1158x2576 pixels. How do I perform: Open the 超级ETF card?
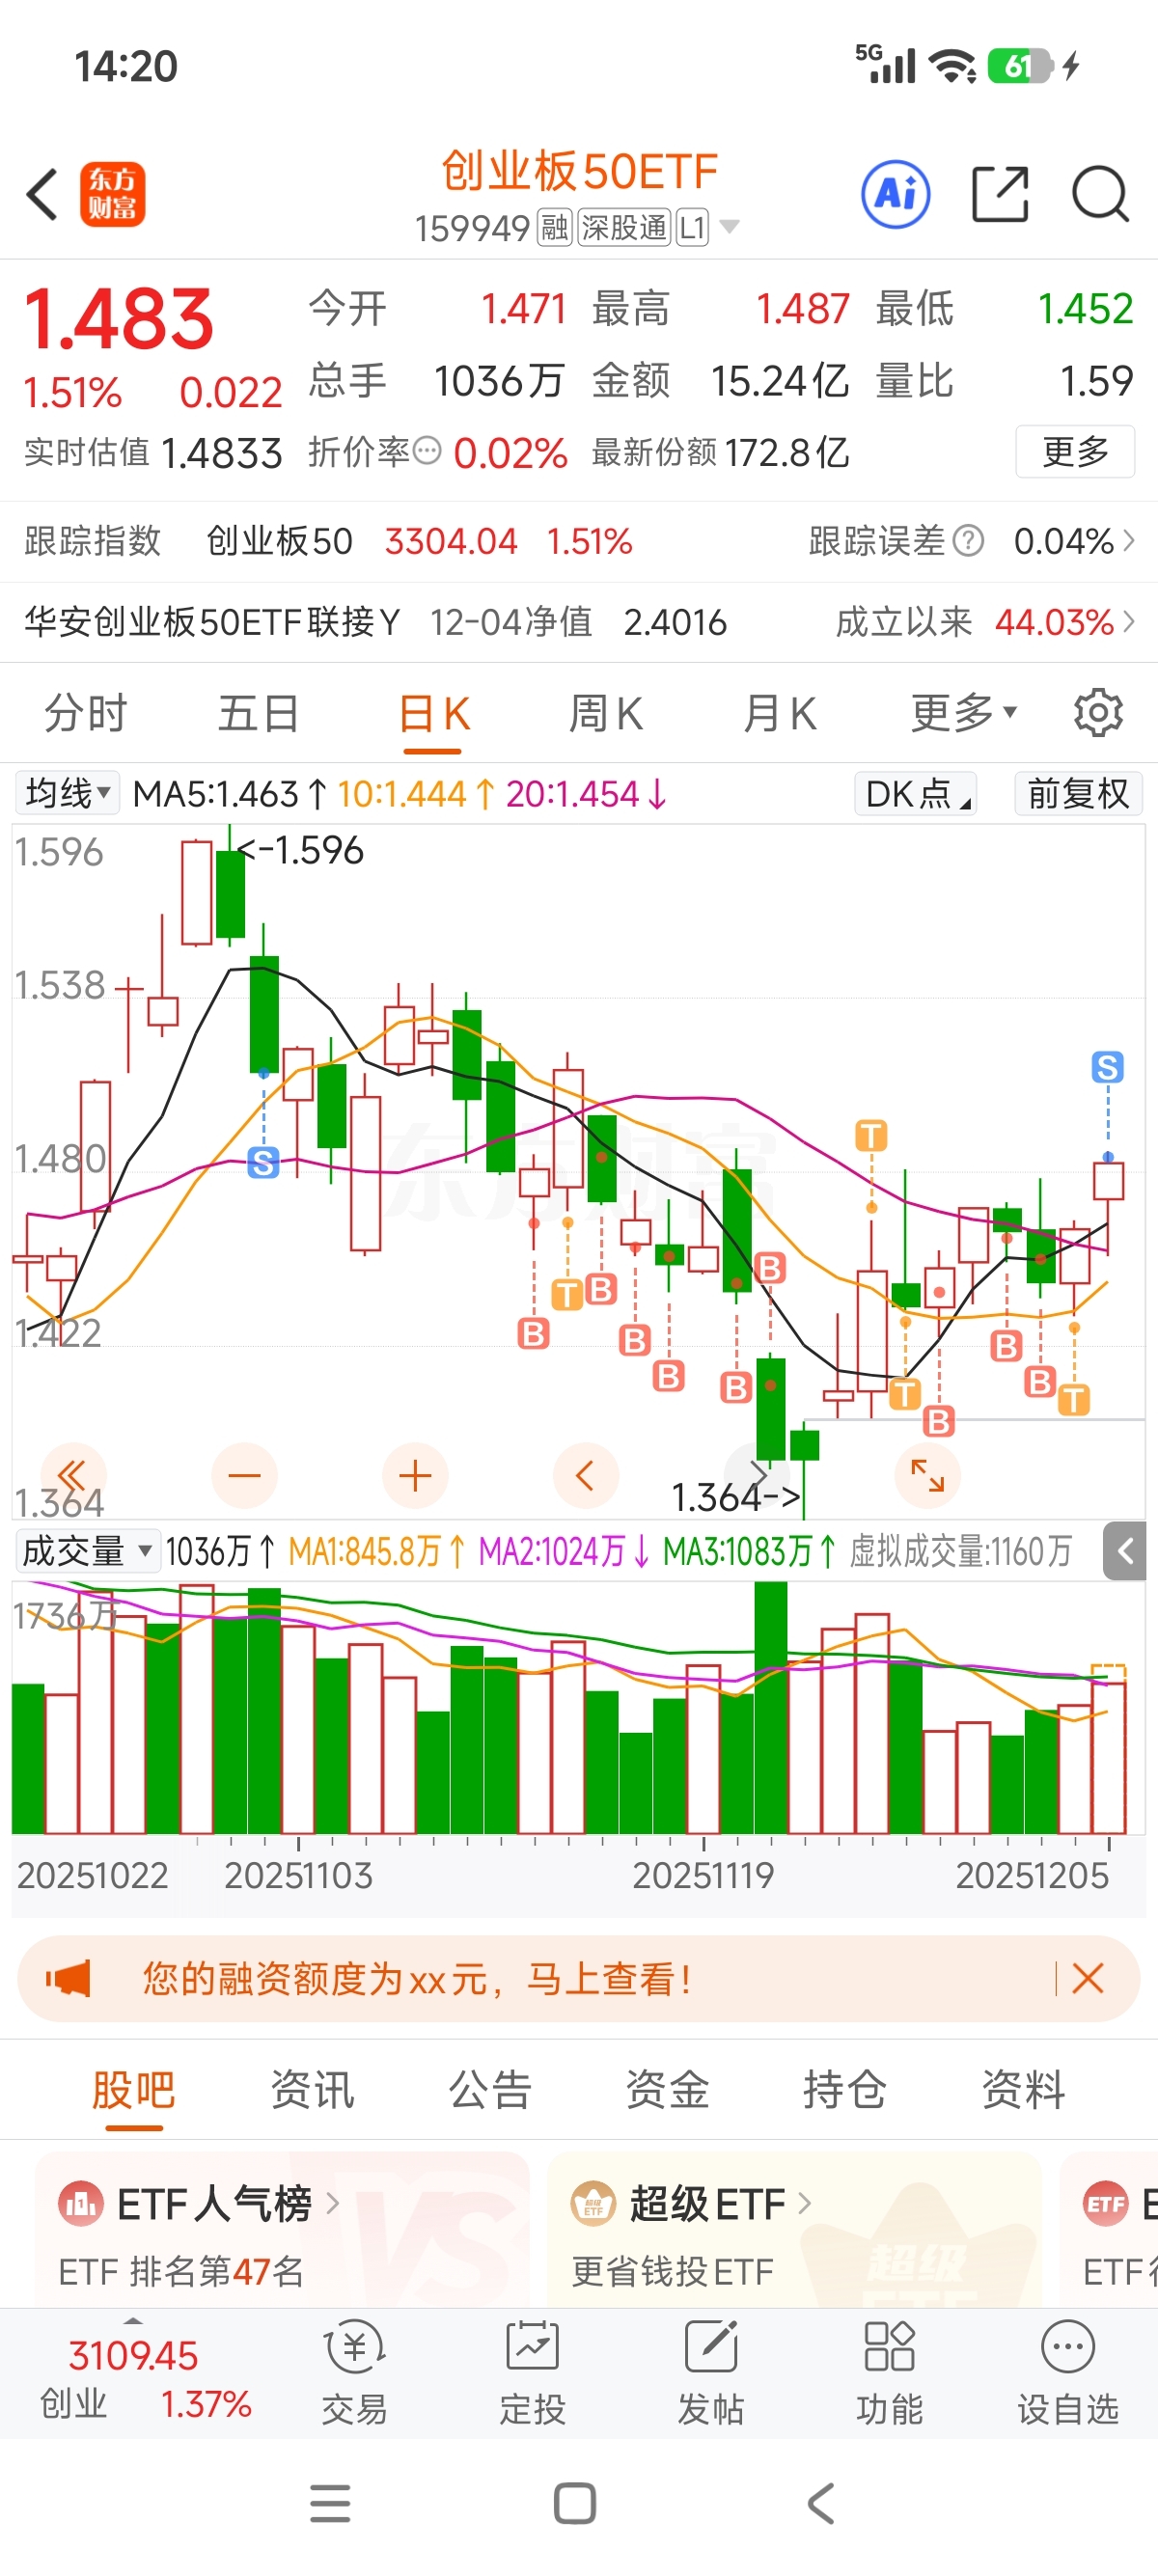[794, 2230]
